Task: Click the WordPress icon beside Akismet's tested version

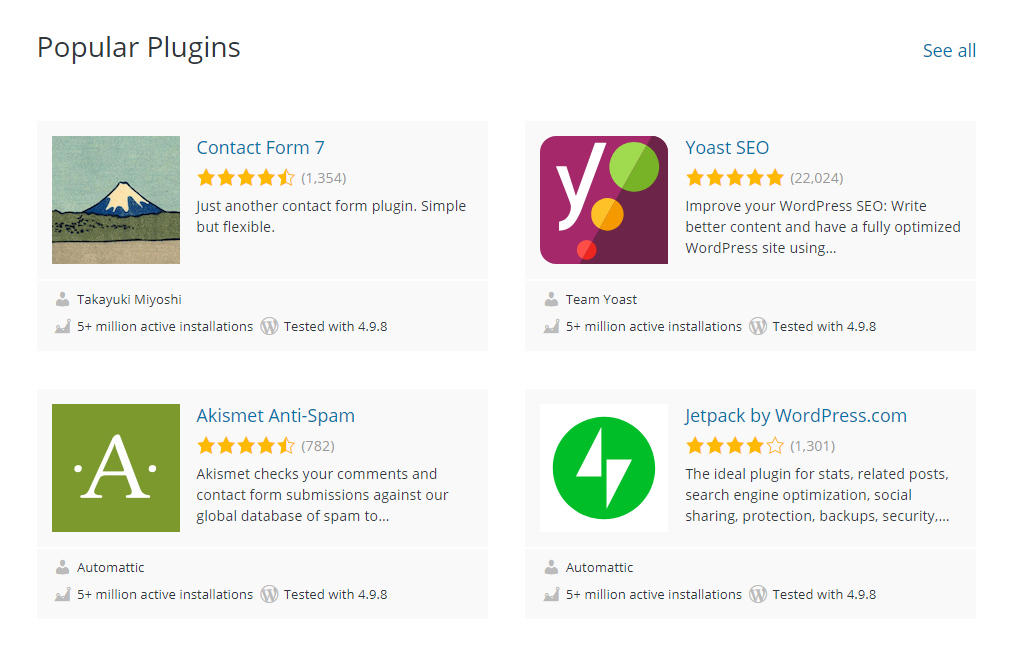Action: 268,594
